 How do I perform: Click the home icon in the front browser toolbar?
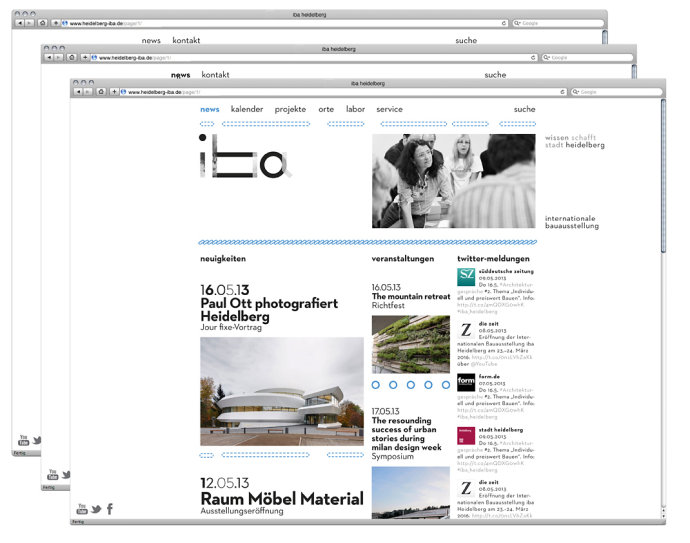pos(101,92)
